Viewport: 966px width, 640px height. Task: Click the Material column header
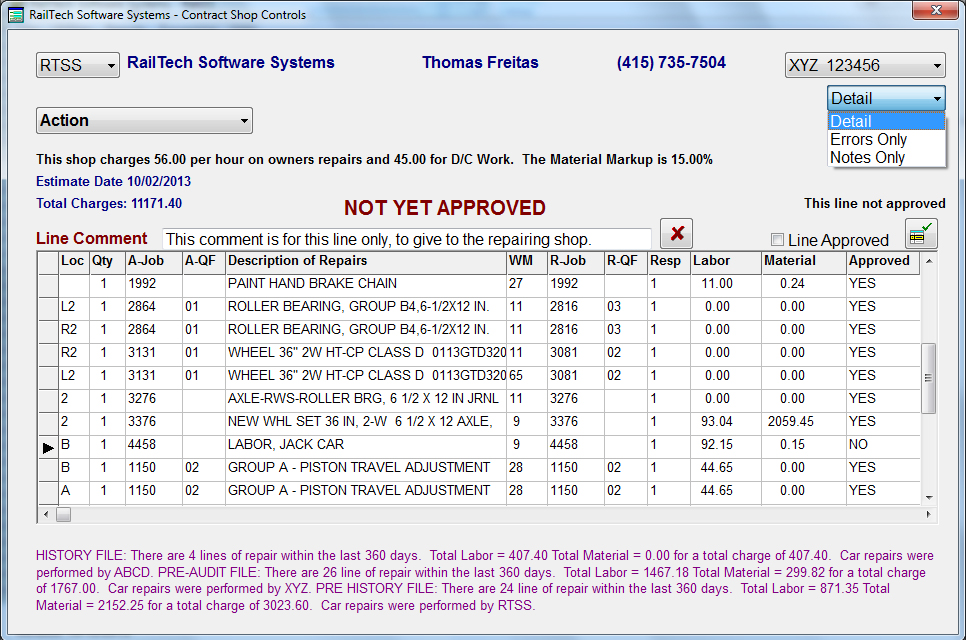tap(804, 261)
